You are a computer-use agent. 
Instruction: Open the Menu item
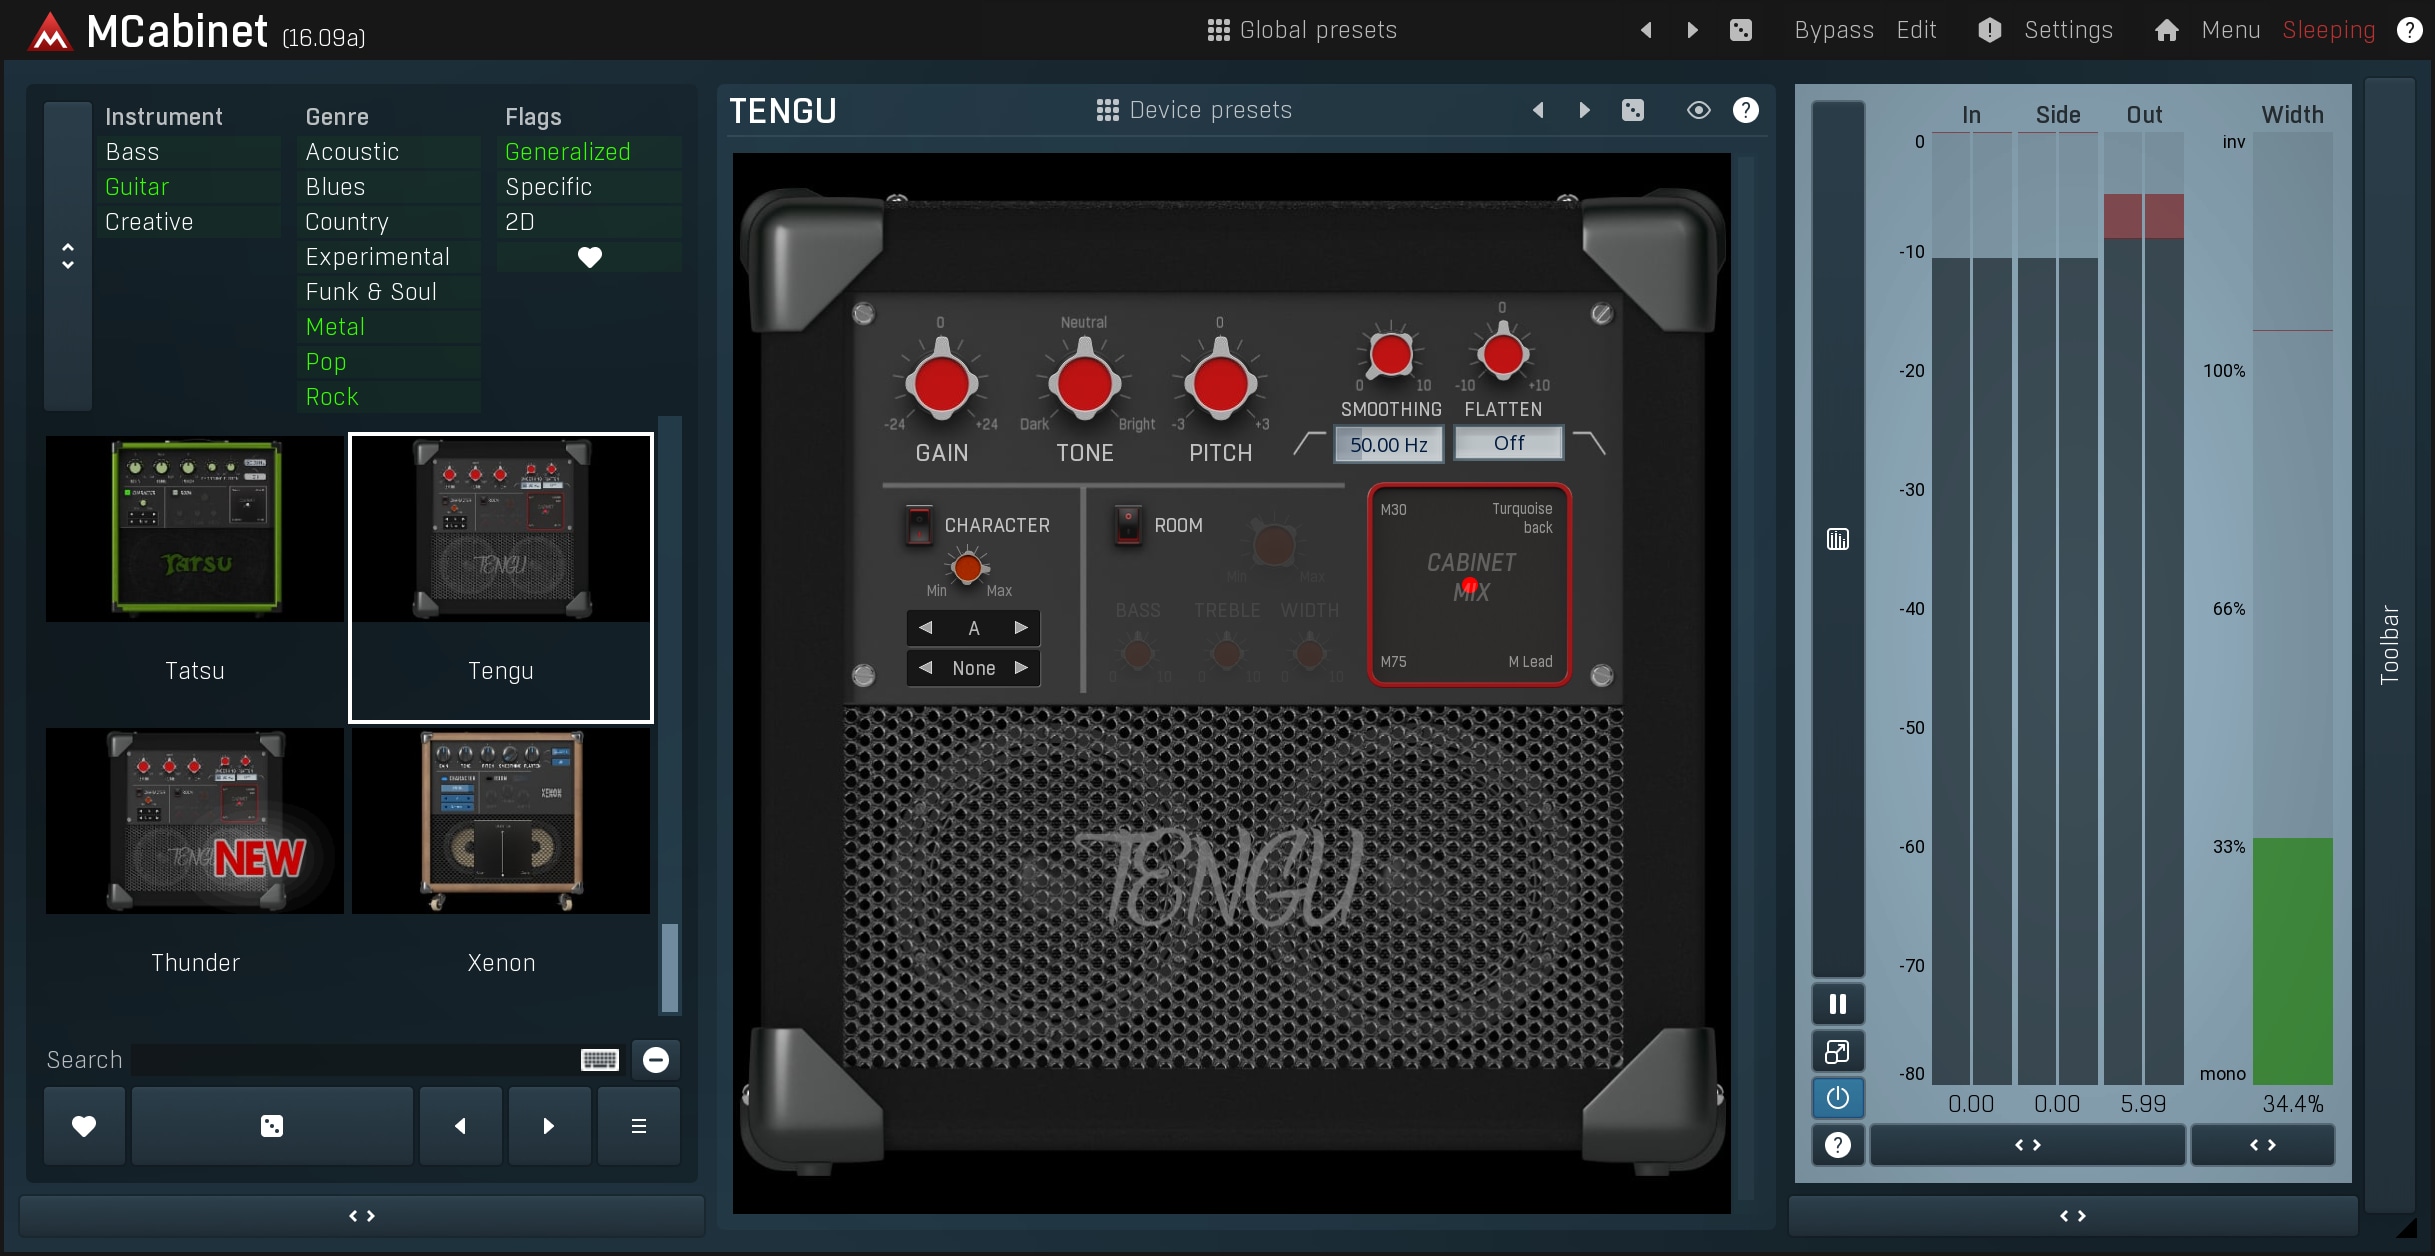[x=2231, y=30]
